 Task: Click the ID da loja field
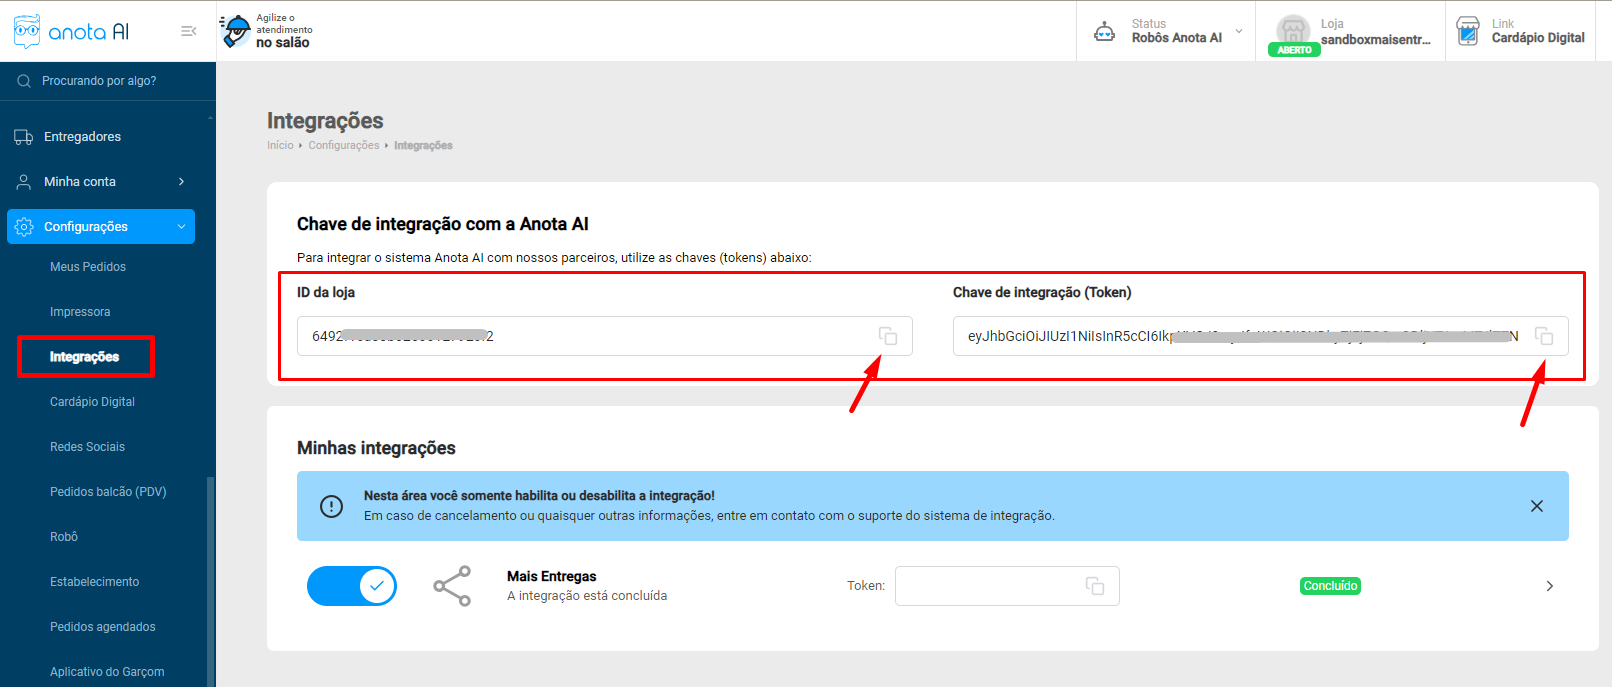(x=605, y=336)
